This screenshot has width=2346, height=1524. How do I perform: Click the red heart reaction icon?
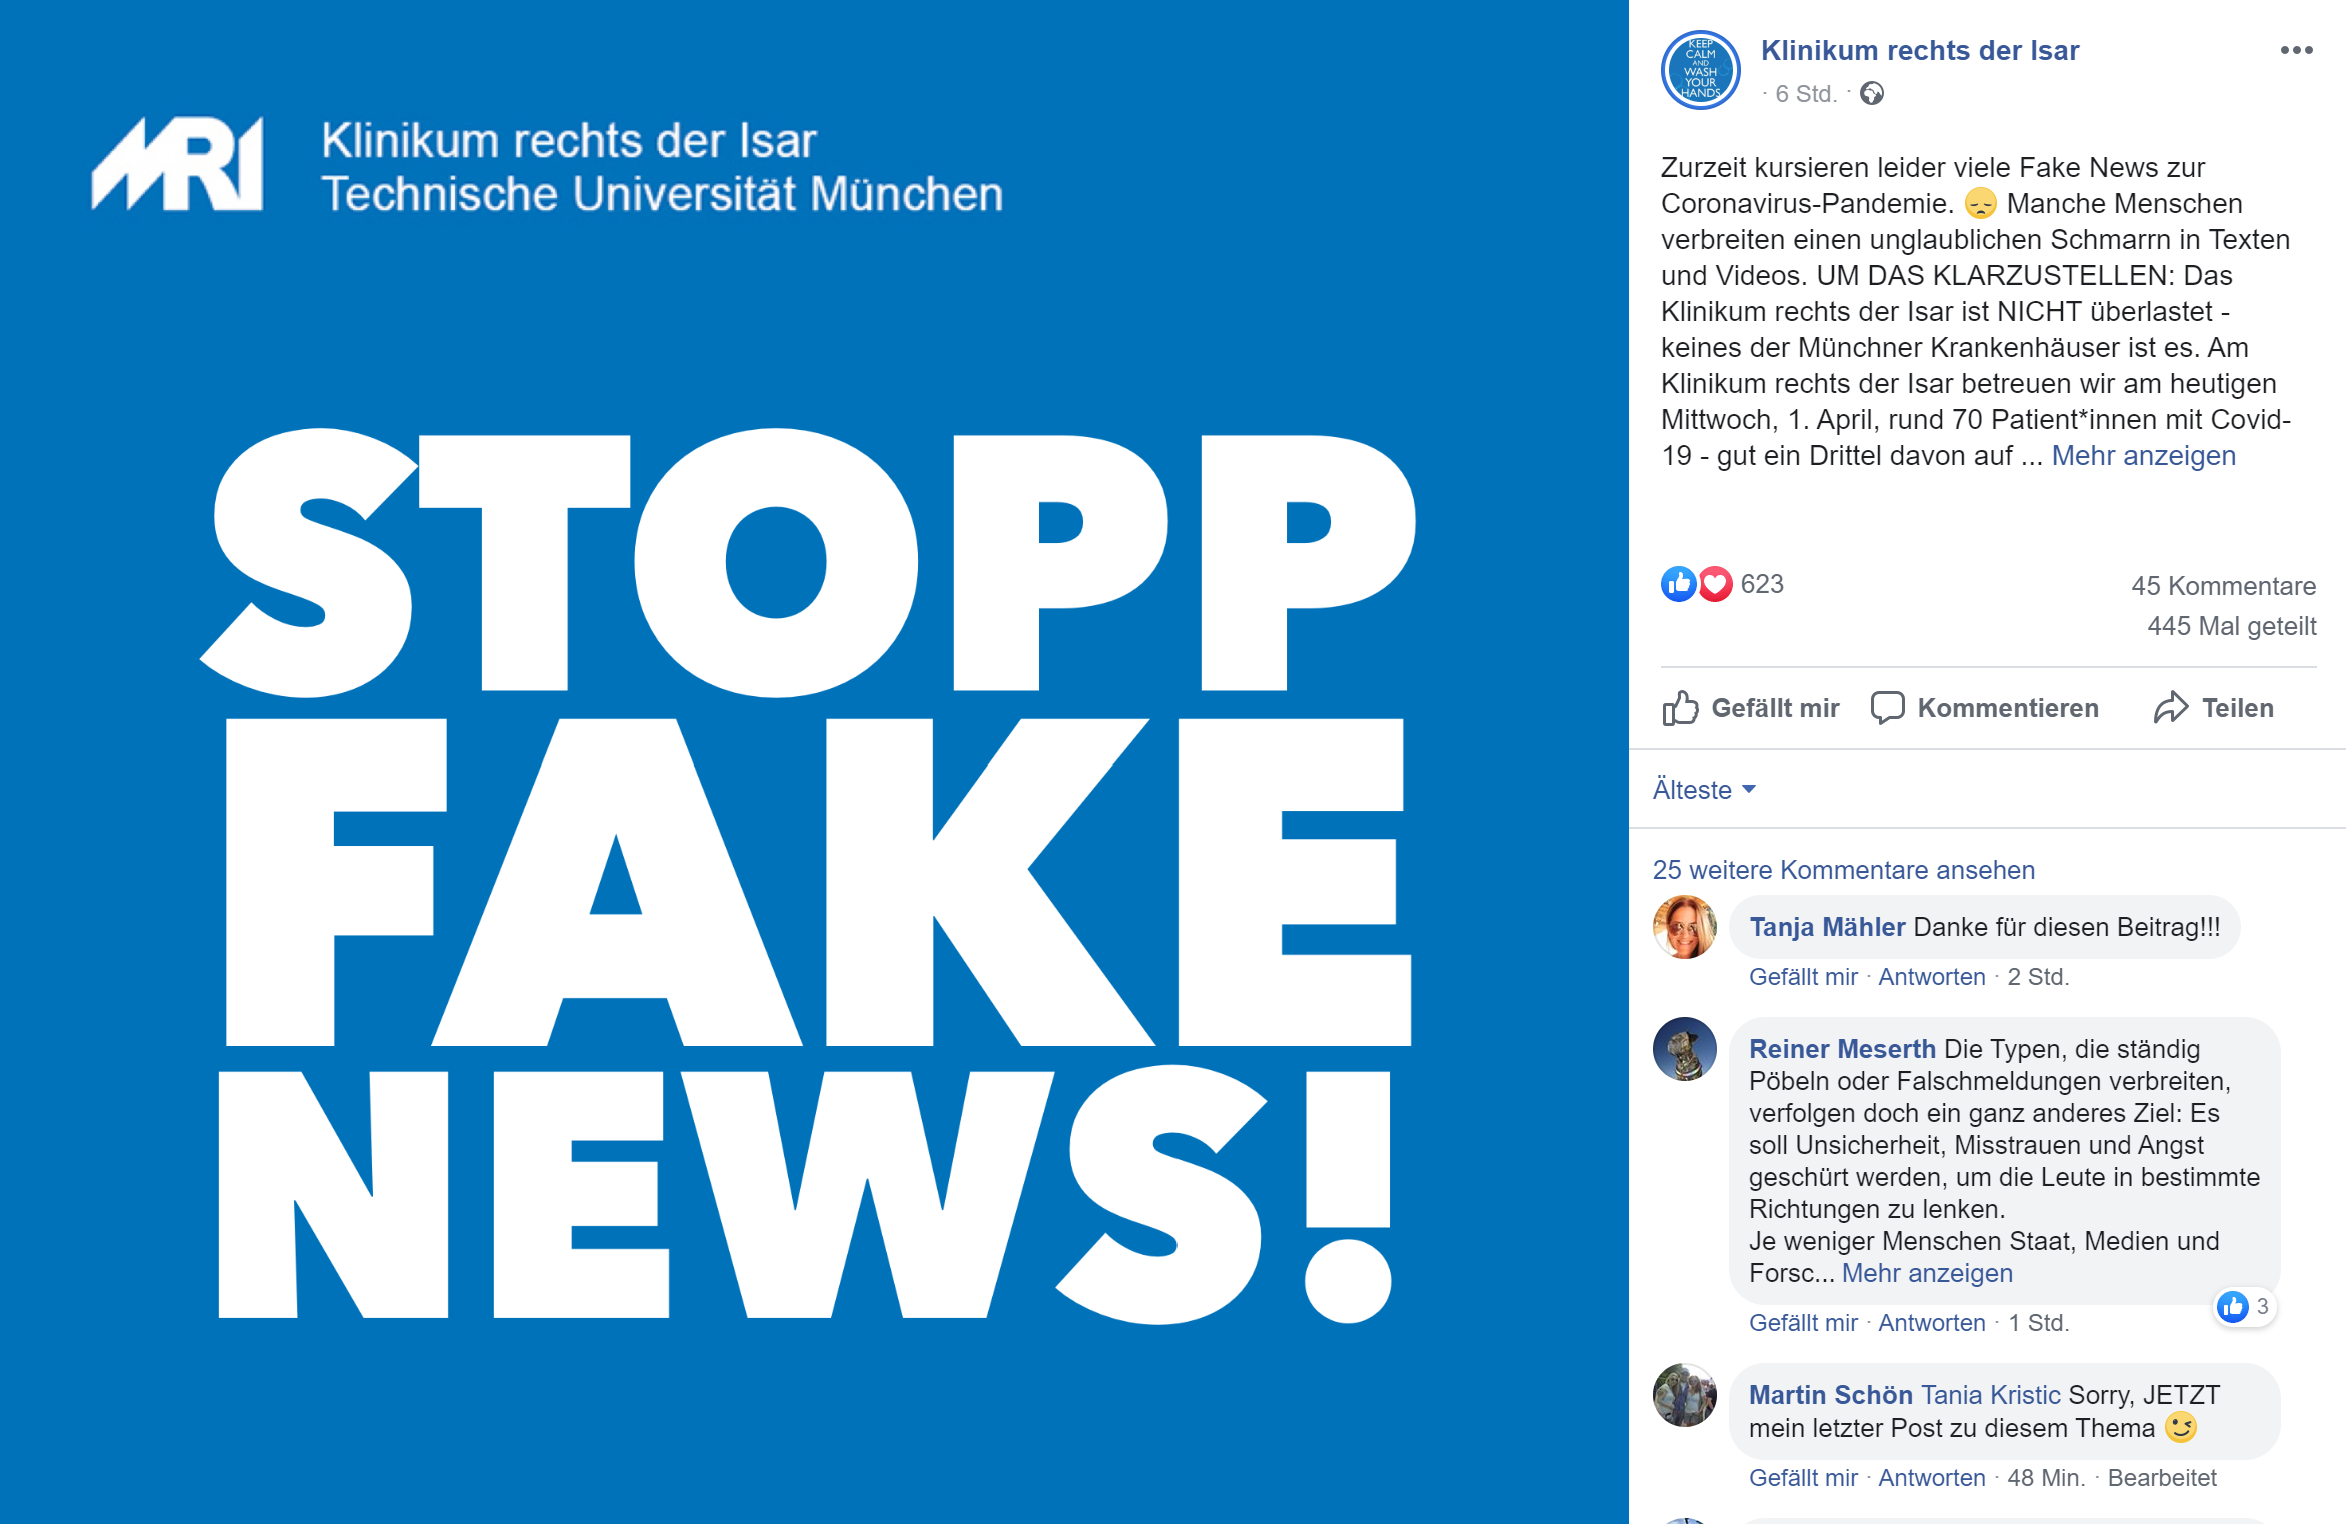(1715, 584)
